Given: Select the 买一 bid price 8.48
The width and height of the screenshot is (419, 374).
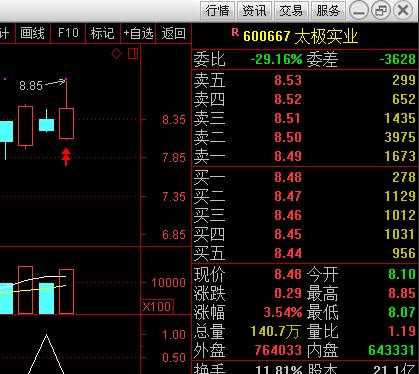Looking at the screenshot, I should (x=288, y=177).
